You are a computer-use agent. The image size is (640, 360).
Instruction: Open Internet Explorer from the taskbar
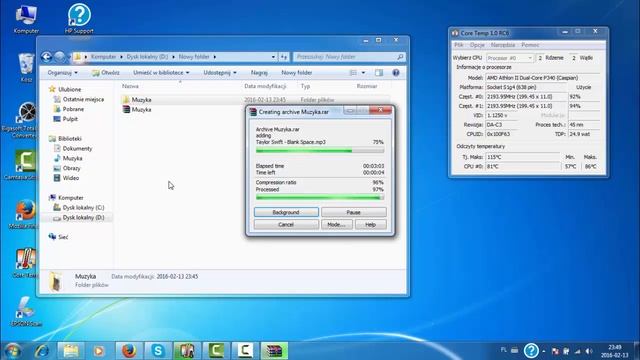(42, 351)
